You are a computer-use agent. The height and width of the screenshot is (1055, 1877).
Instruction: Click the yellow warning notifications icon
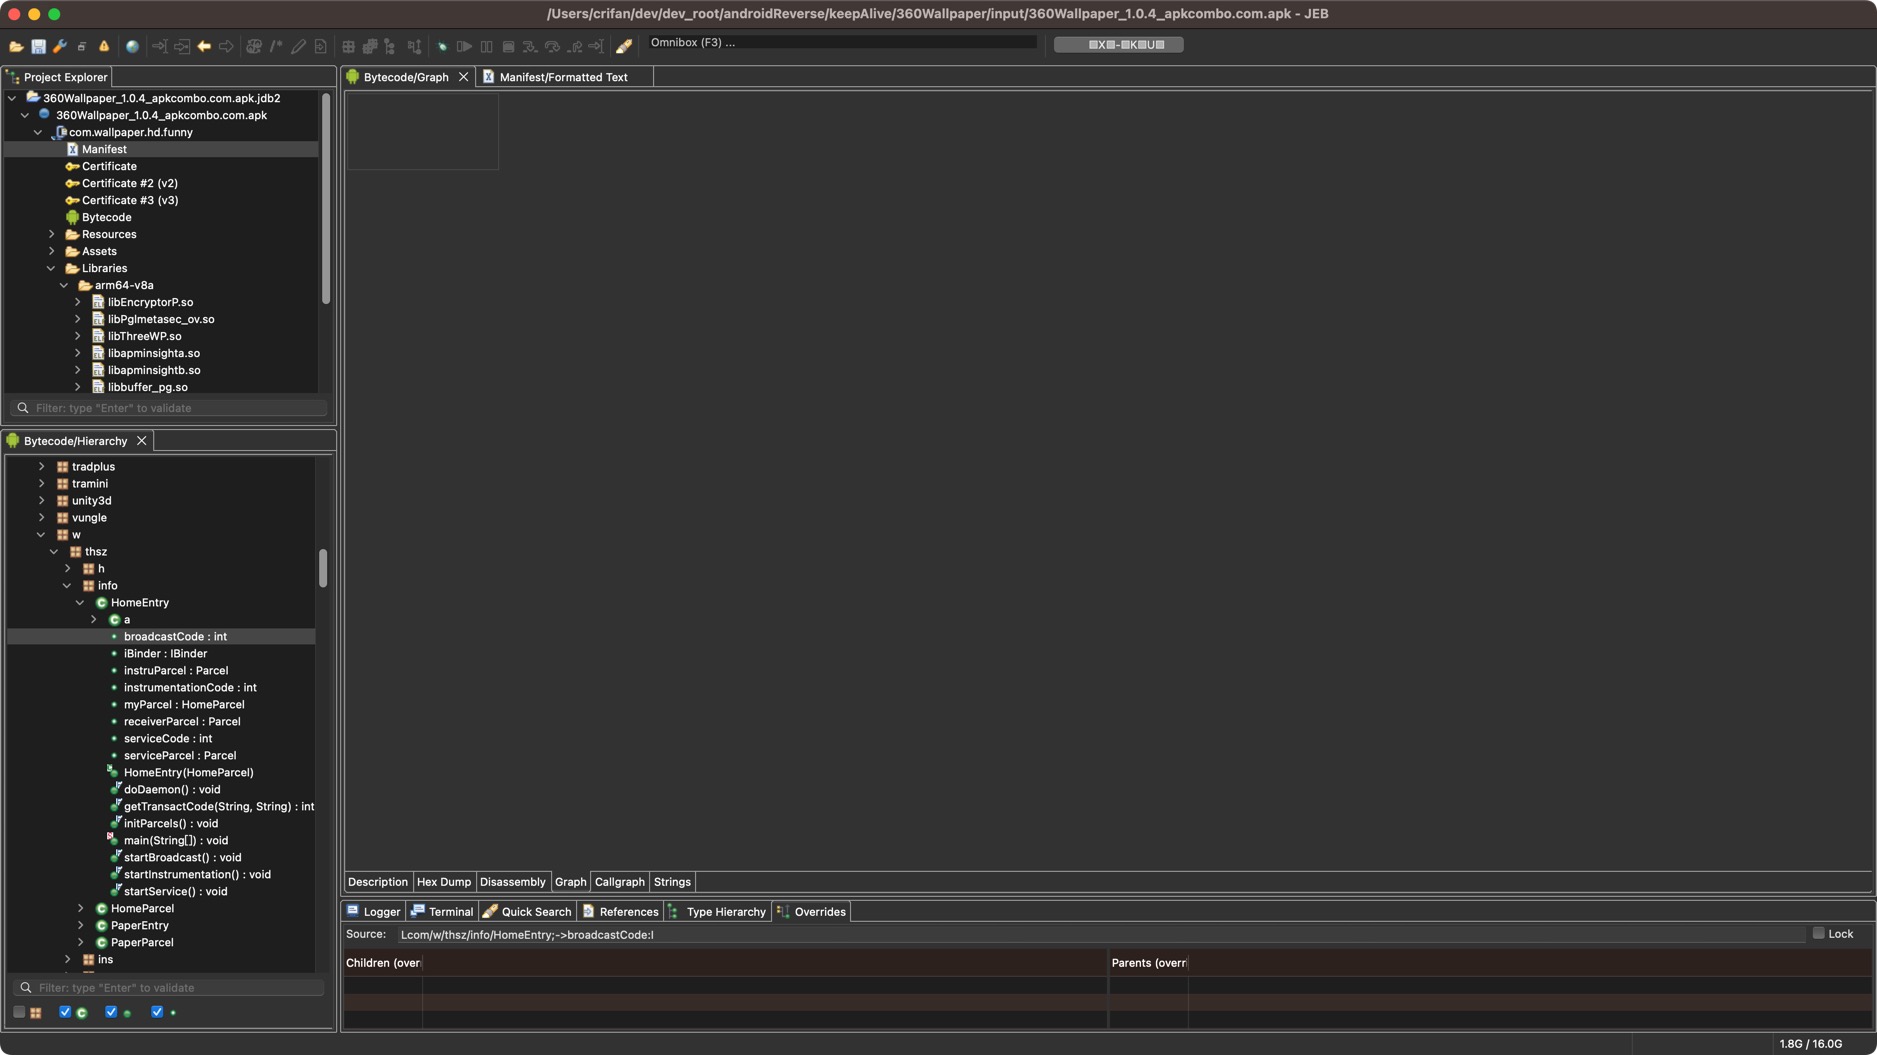click(104, 46)
